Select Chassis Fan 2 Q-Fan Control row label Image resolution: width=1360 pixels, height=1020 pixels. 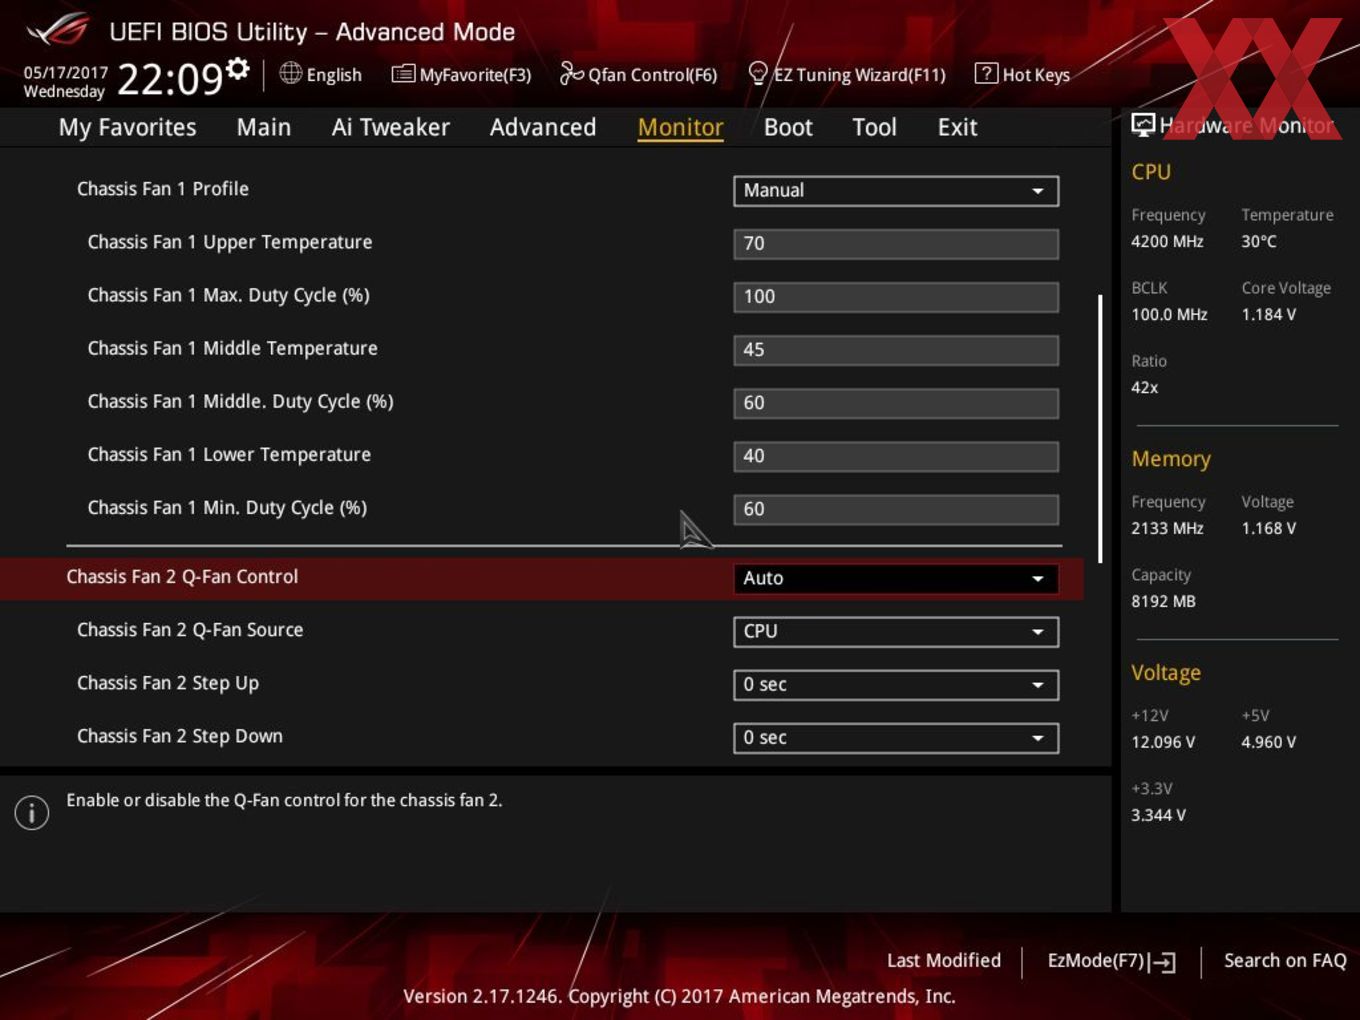tap(182, 576)
